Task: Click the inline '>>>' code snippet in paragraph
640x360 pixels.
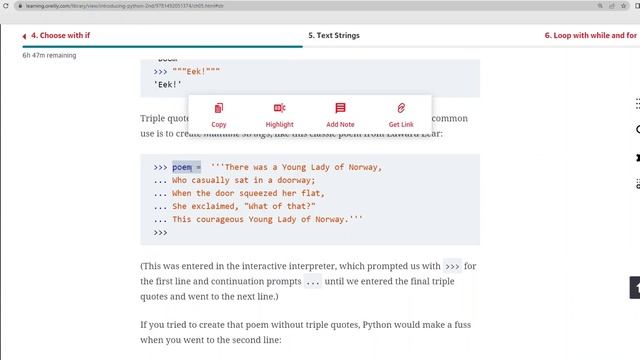Action: point(452,266)
